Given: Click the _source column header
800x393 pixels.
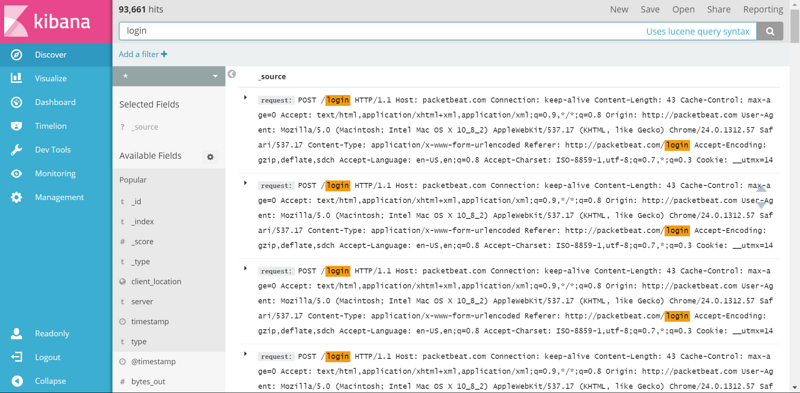Looking at the screenshot, I should pyautogui.click(x=272, y=77).
